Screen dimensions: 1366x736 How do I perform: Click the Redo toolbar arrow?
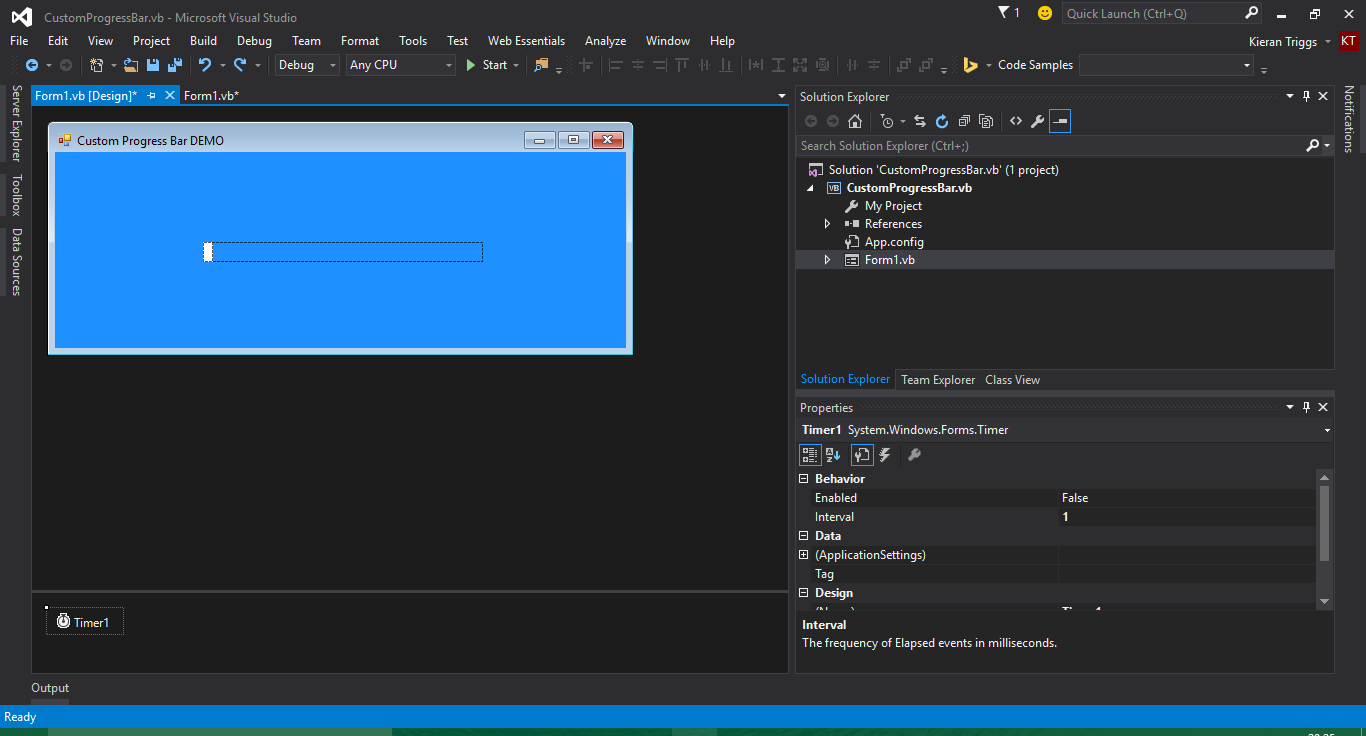pos(240,65)
